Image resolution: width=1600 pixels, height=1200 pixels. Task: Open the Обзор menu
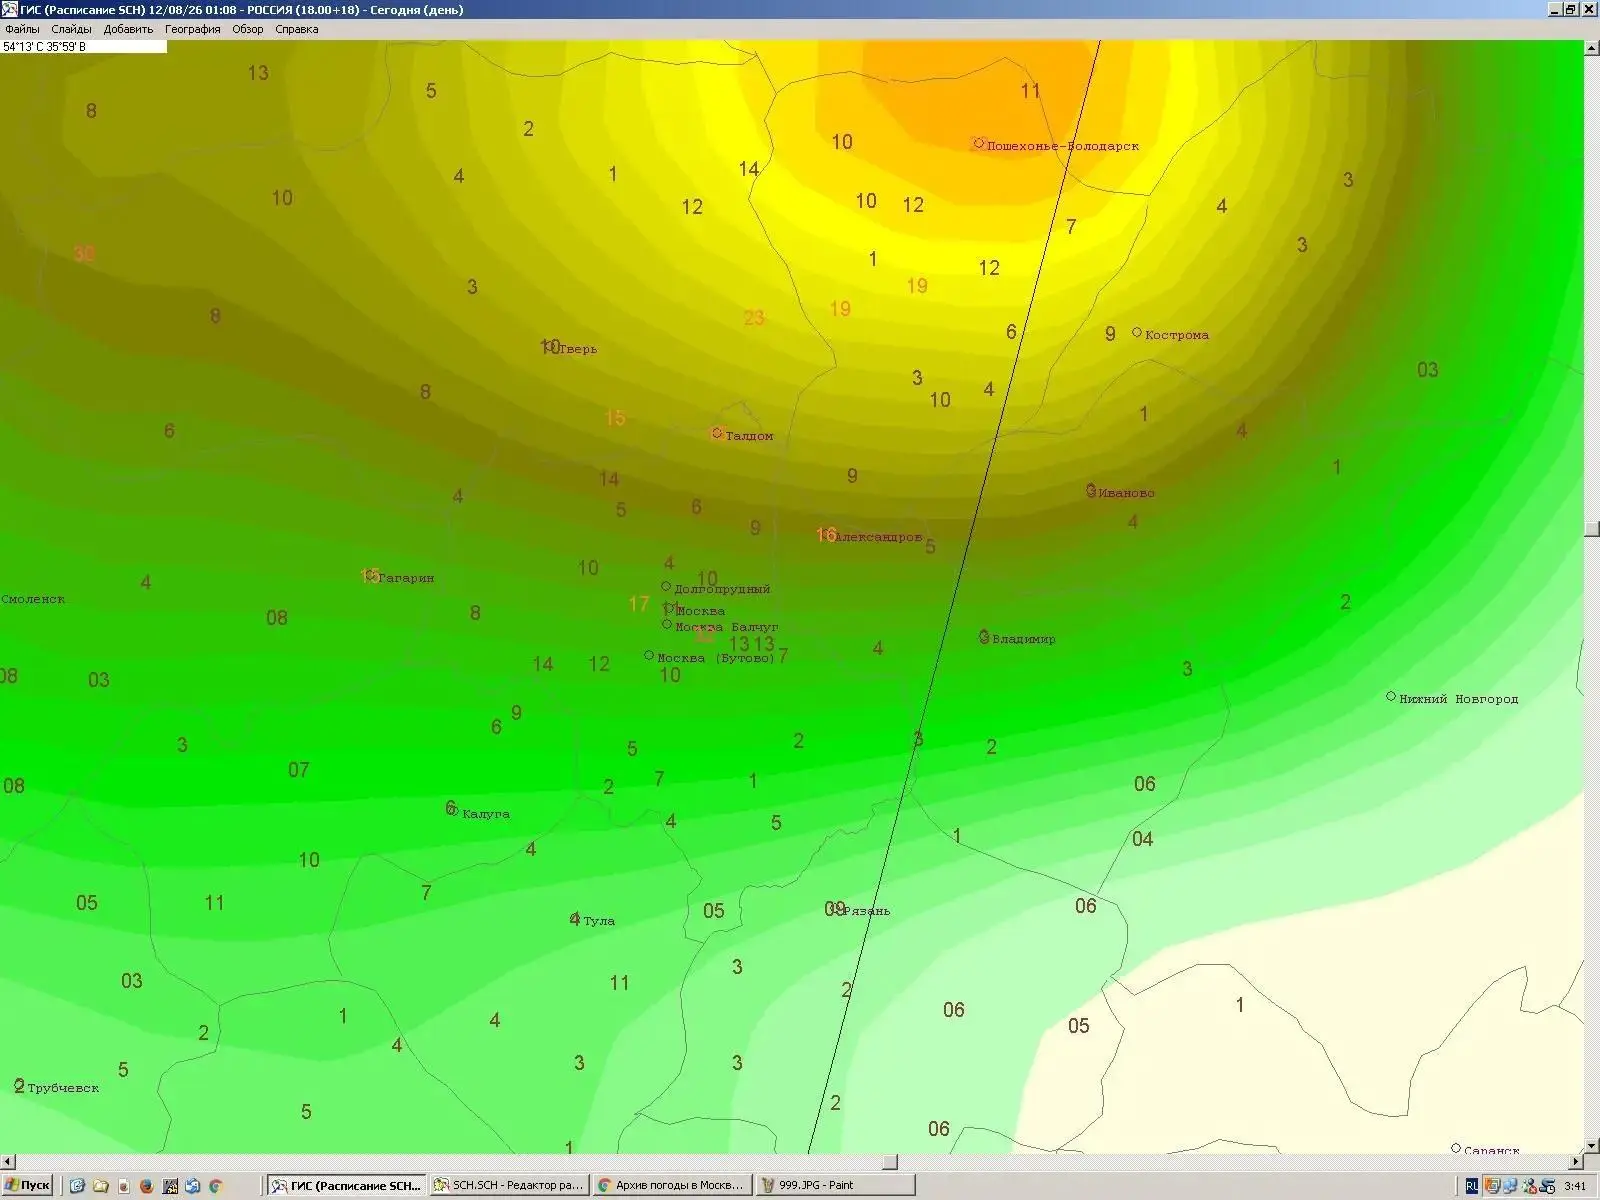[x=247, y=29]
